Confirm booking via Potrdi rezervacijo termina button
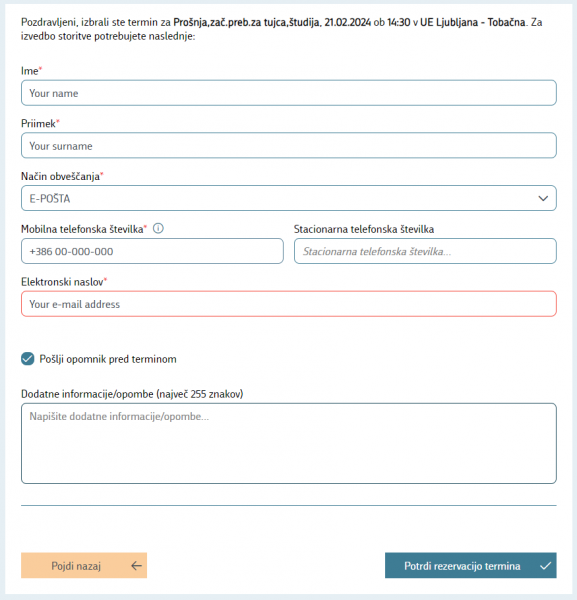This screenshot has height=600, width=577. (x=471, y=565)
